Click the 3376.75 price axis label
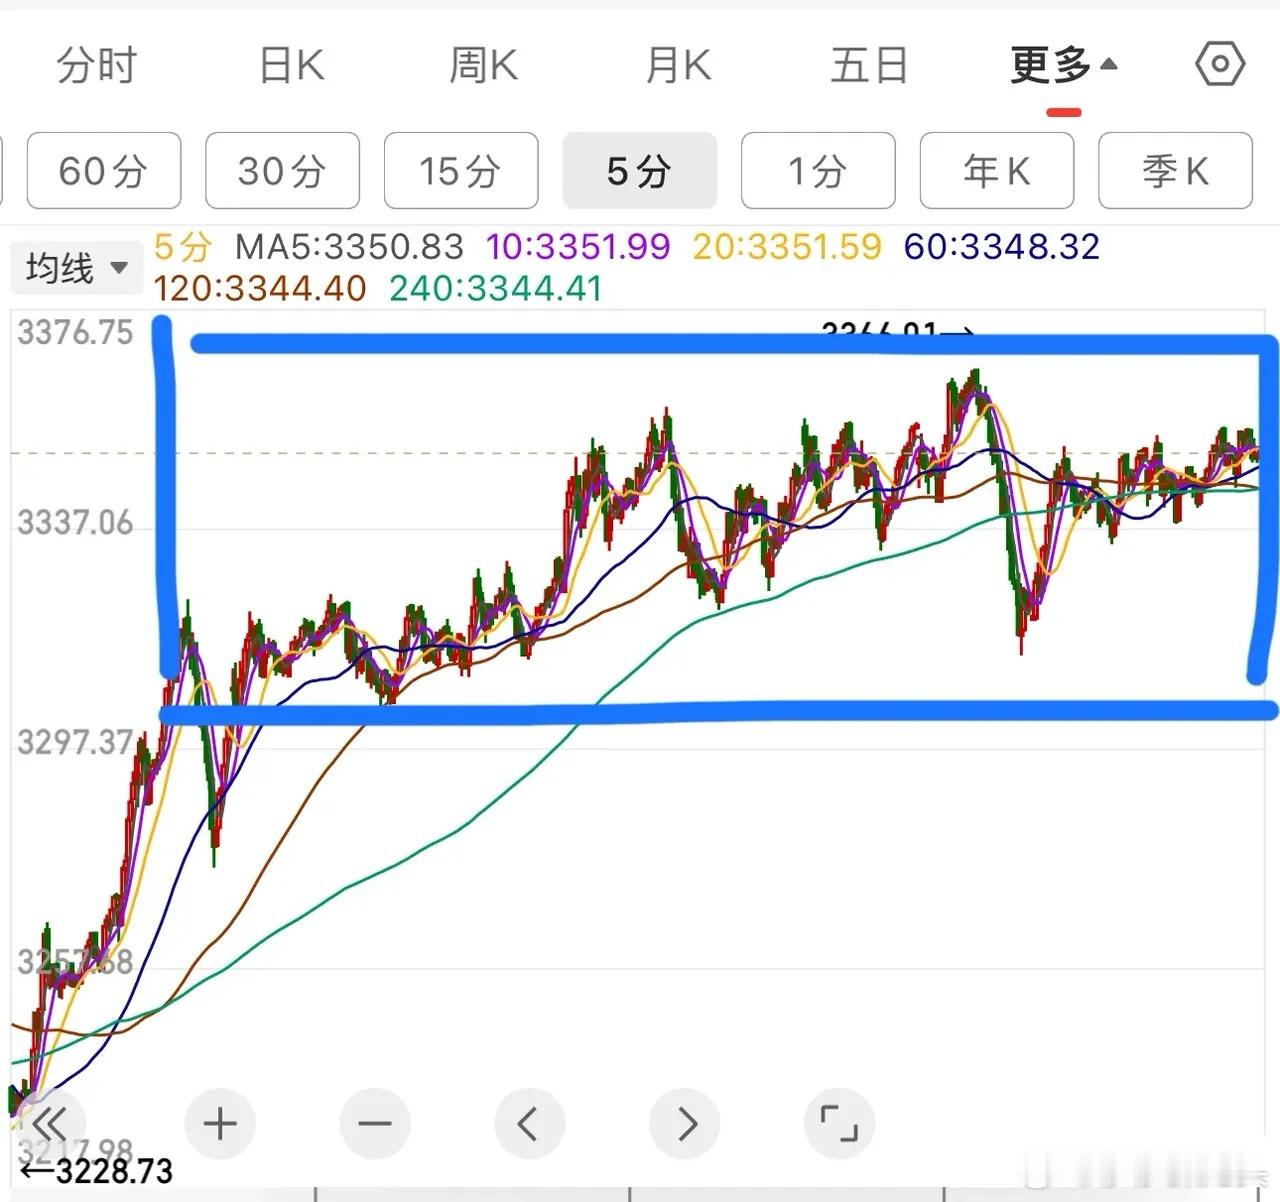Screen dimensions: 1280x1202 (x=75, y=333)
